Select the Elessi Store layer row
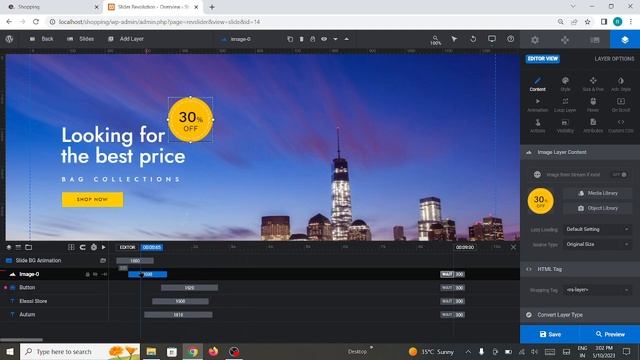Image resolution: width=640 pixels, height=360 pixels. pos(54,301)
